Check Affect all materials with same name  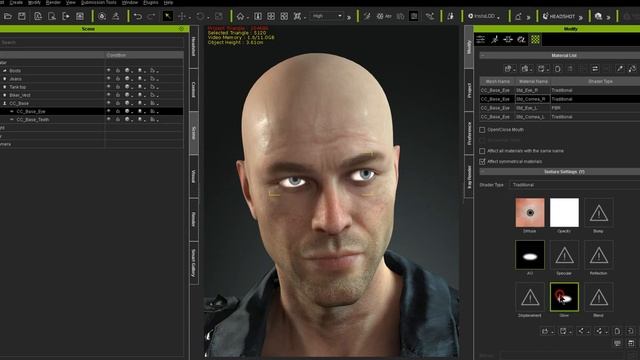(482, 151)
